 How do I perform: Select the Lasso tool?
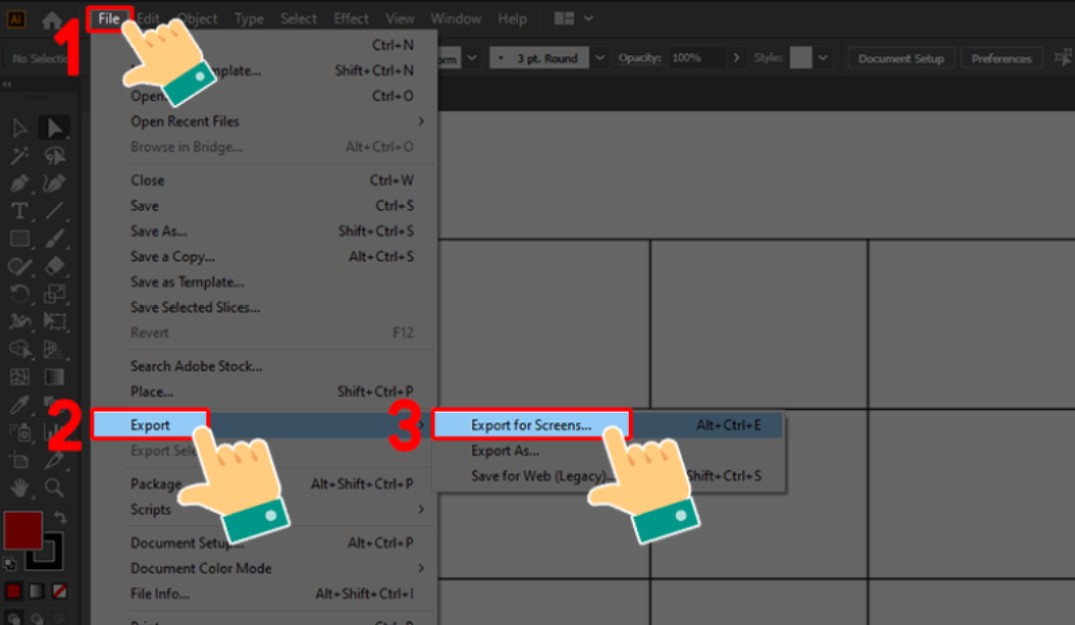pyautogui.click(x=54, y=157)
